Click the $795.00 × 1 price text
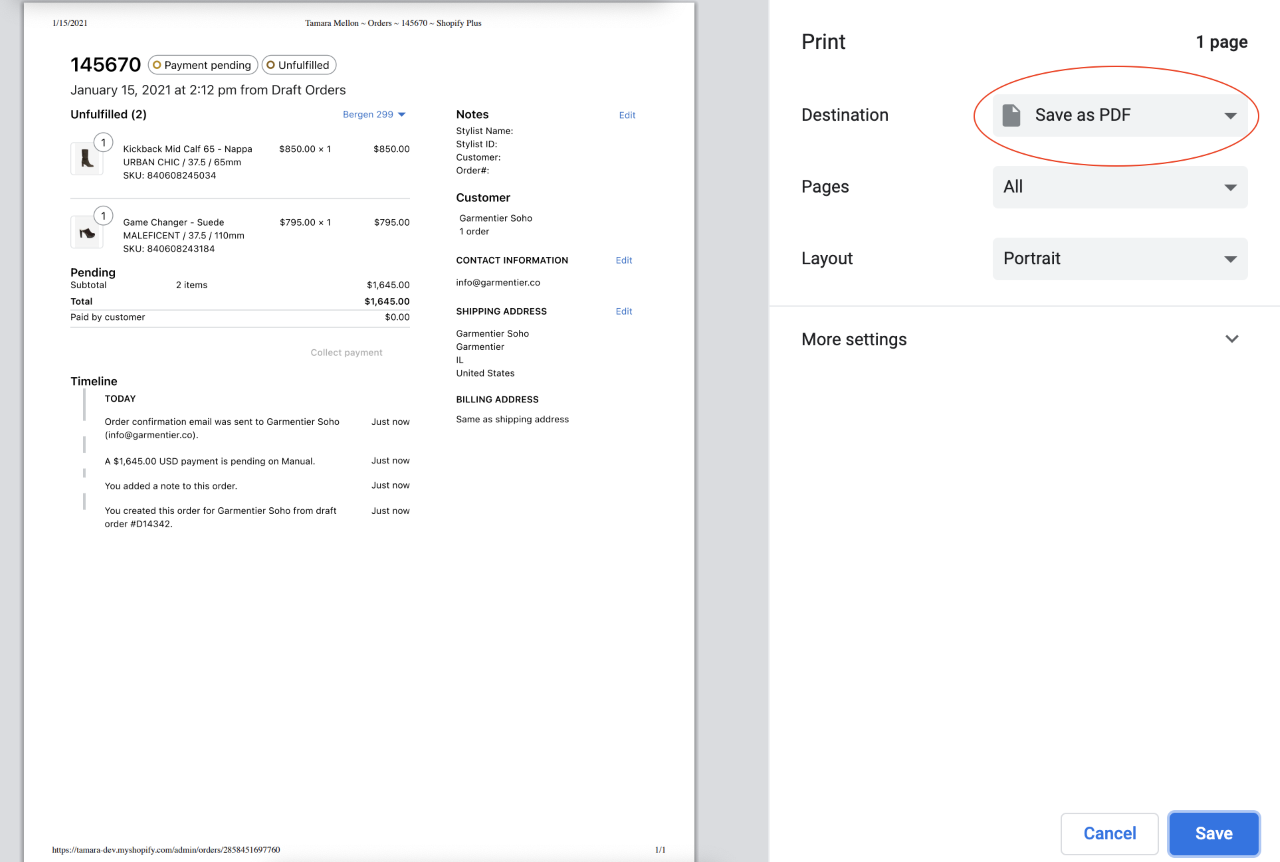Screen dimensions: 1280x862 coord(305,222)
